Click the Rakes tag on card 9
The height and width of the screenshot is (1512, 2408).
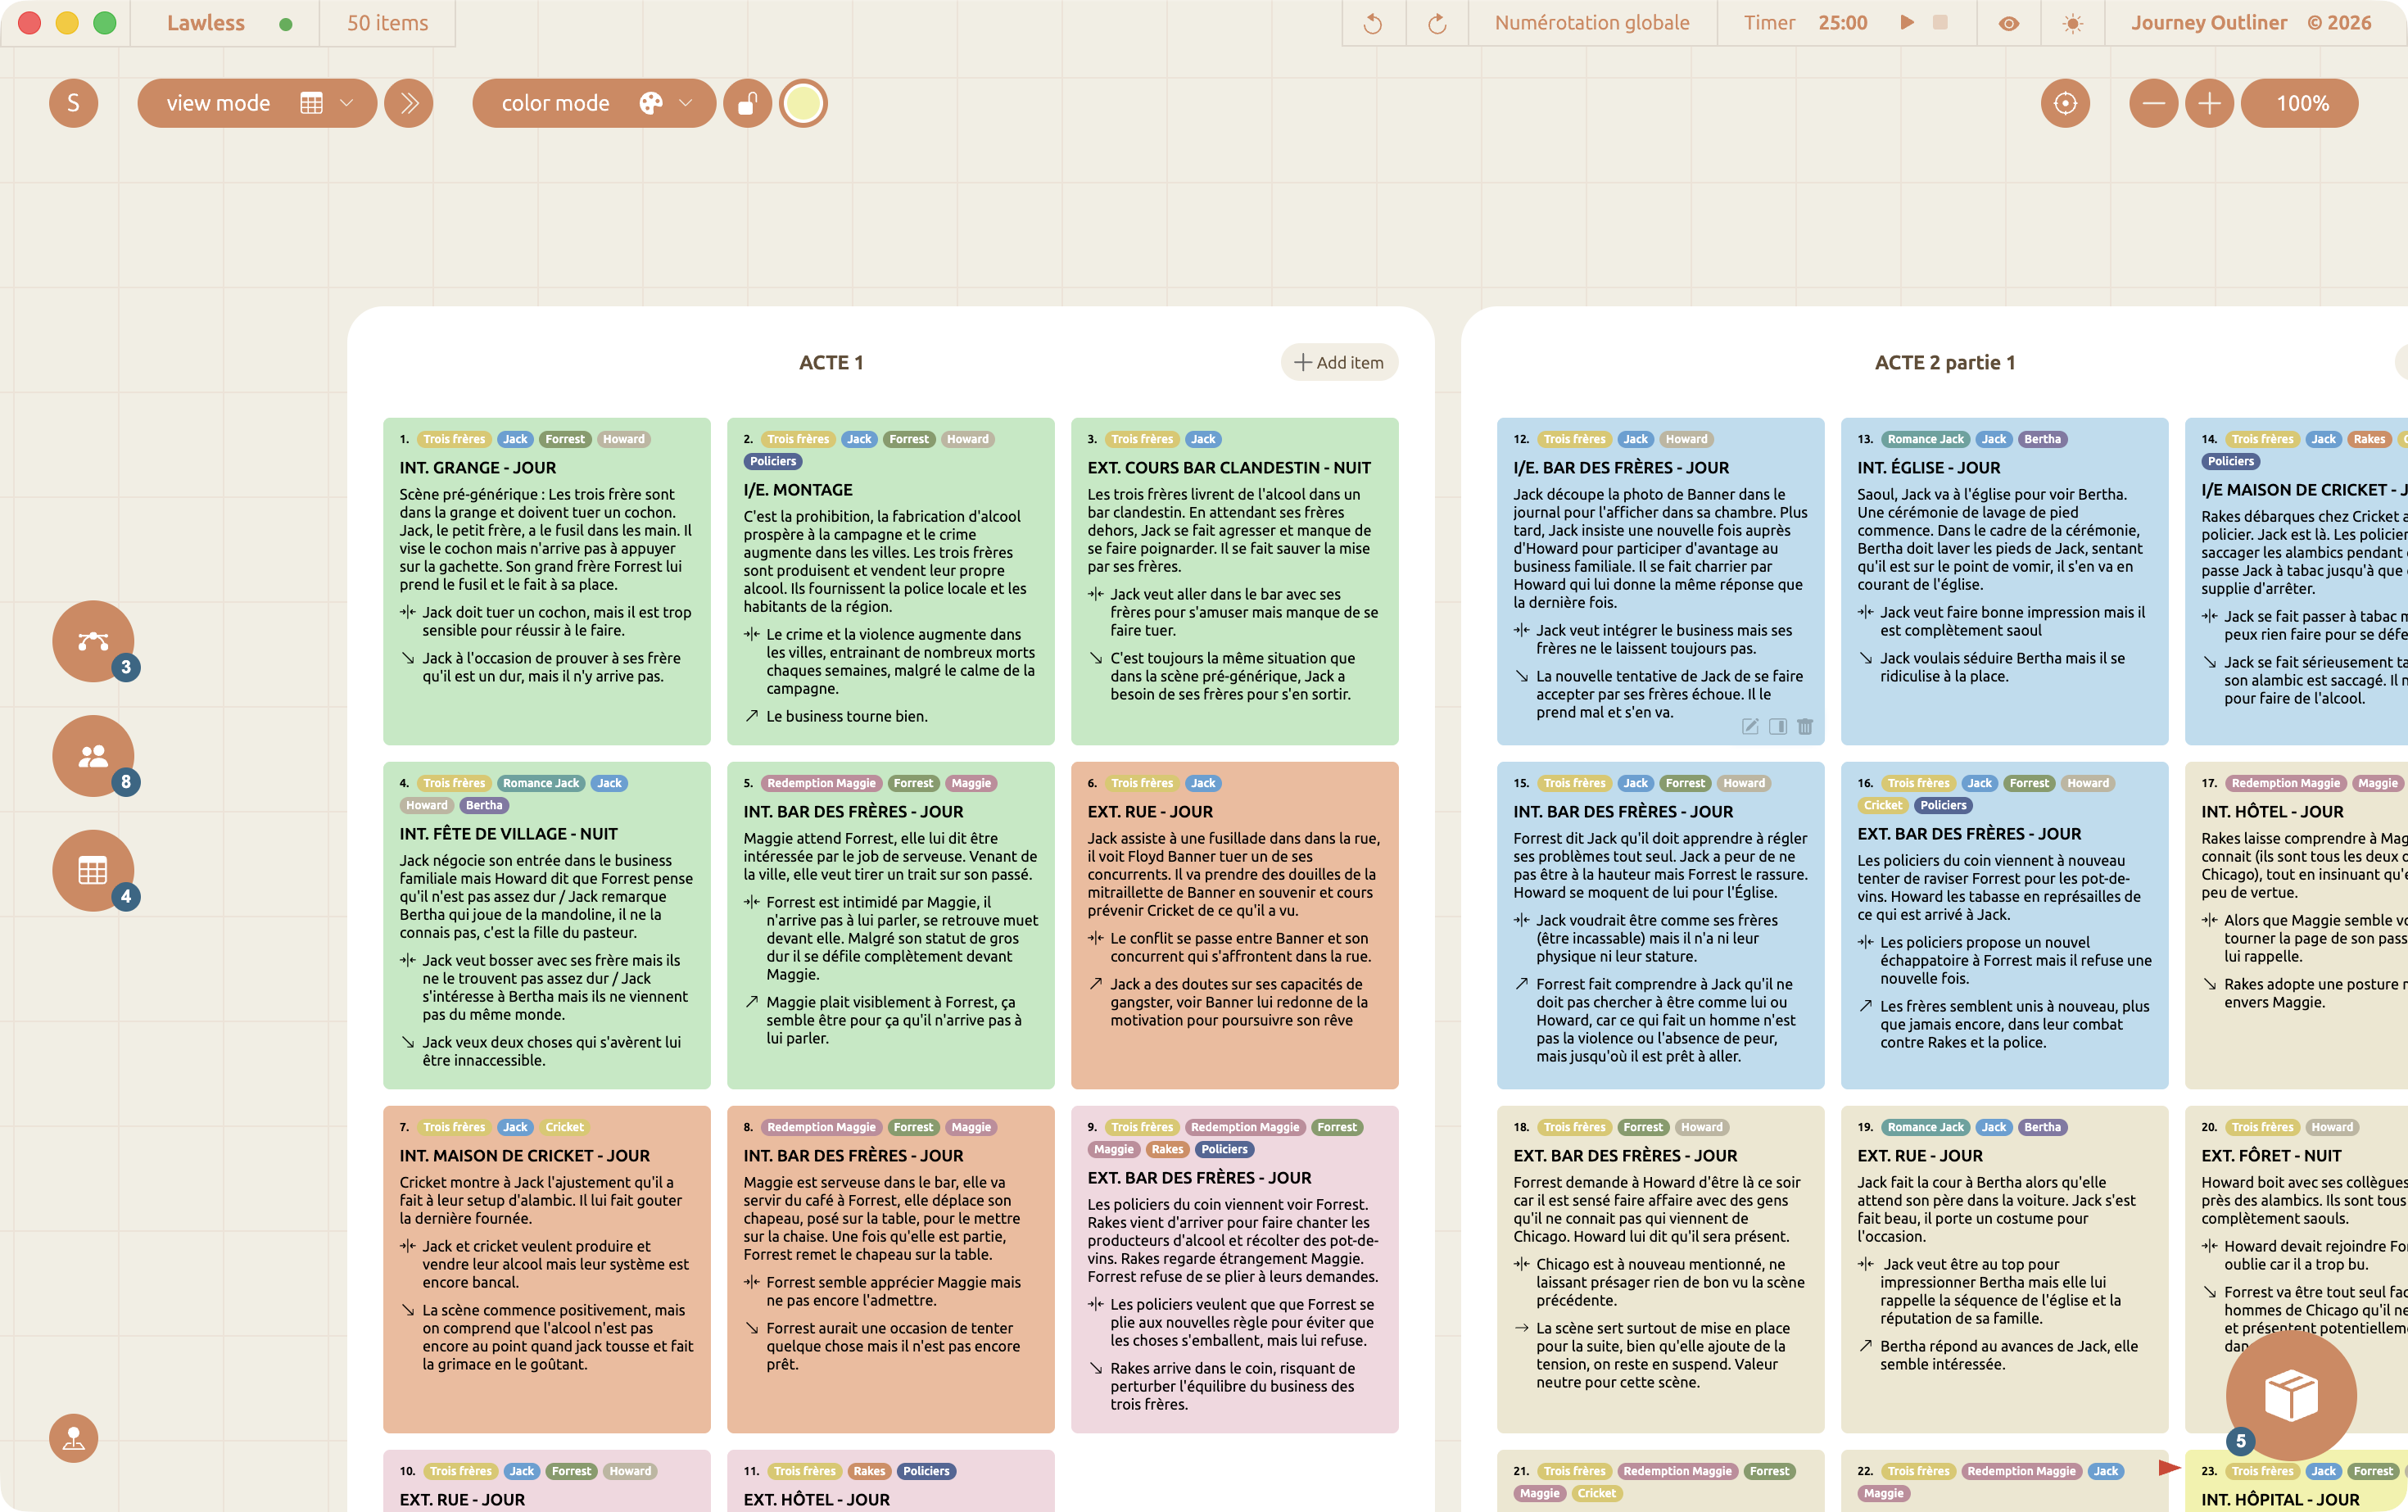click(x=1167, y=1149)
